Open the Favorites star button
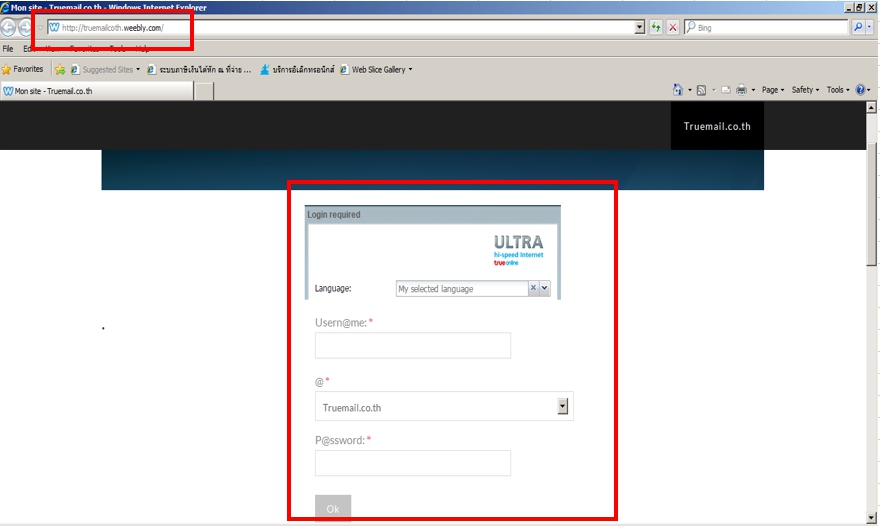 (22, 69)
